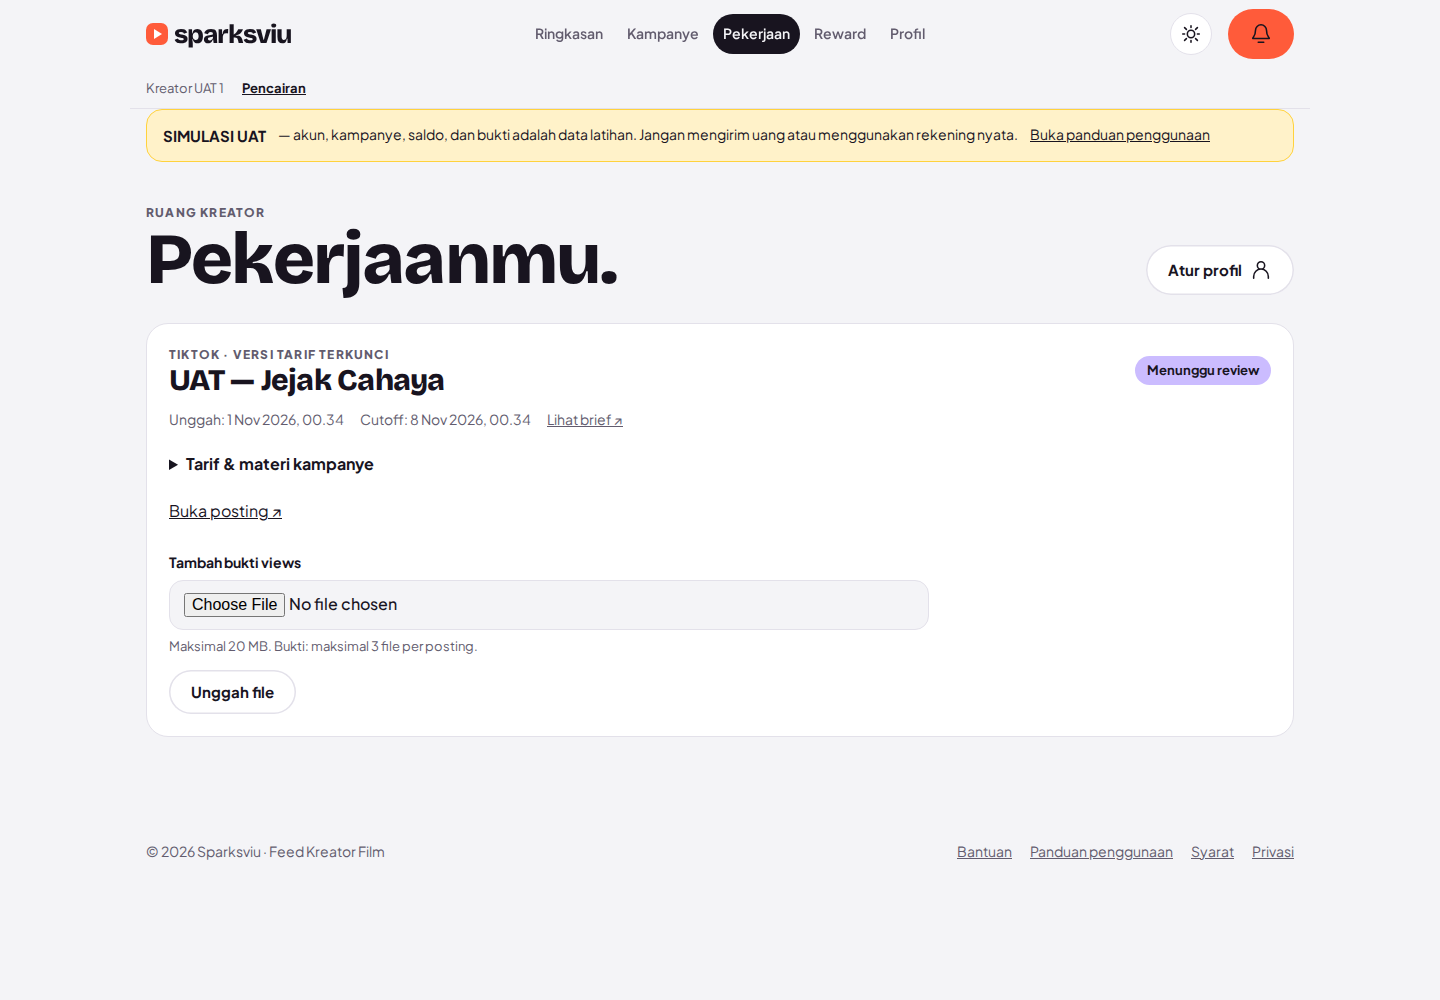Open notifications with the bell icon
Viewport: 1440px width, 1000px height.
[x=1261, y=34]
